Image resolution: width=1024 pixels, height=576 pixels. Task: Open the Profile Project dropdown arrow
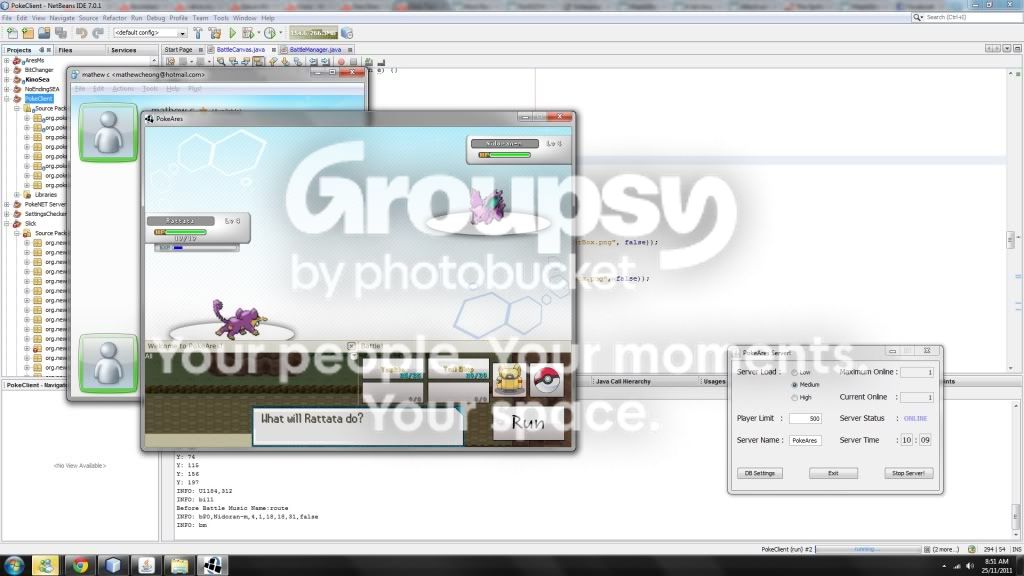click(281, 33)
